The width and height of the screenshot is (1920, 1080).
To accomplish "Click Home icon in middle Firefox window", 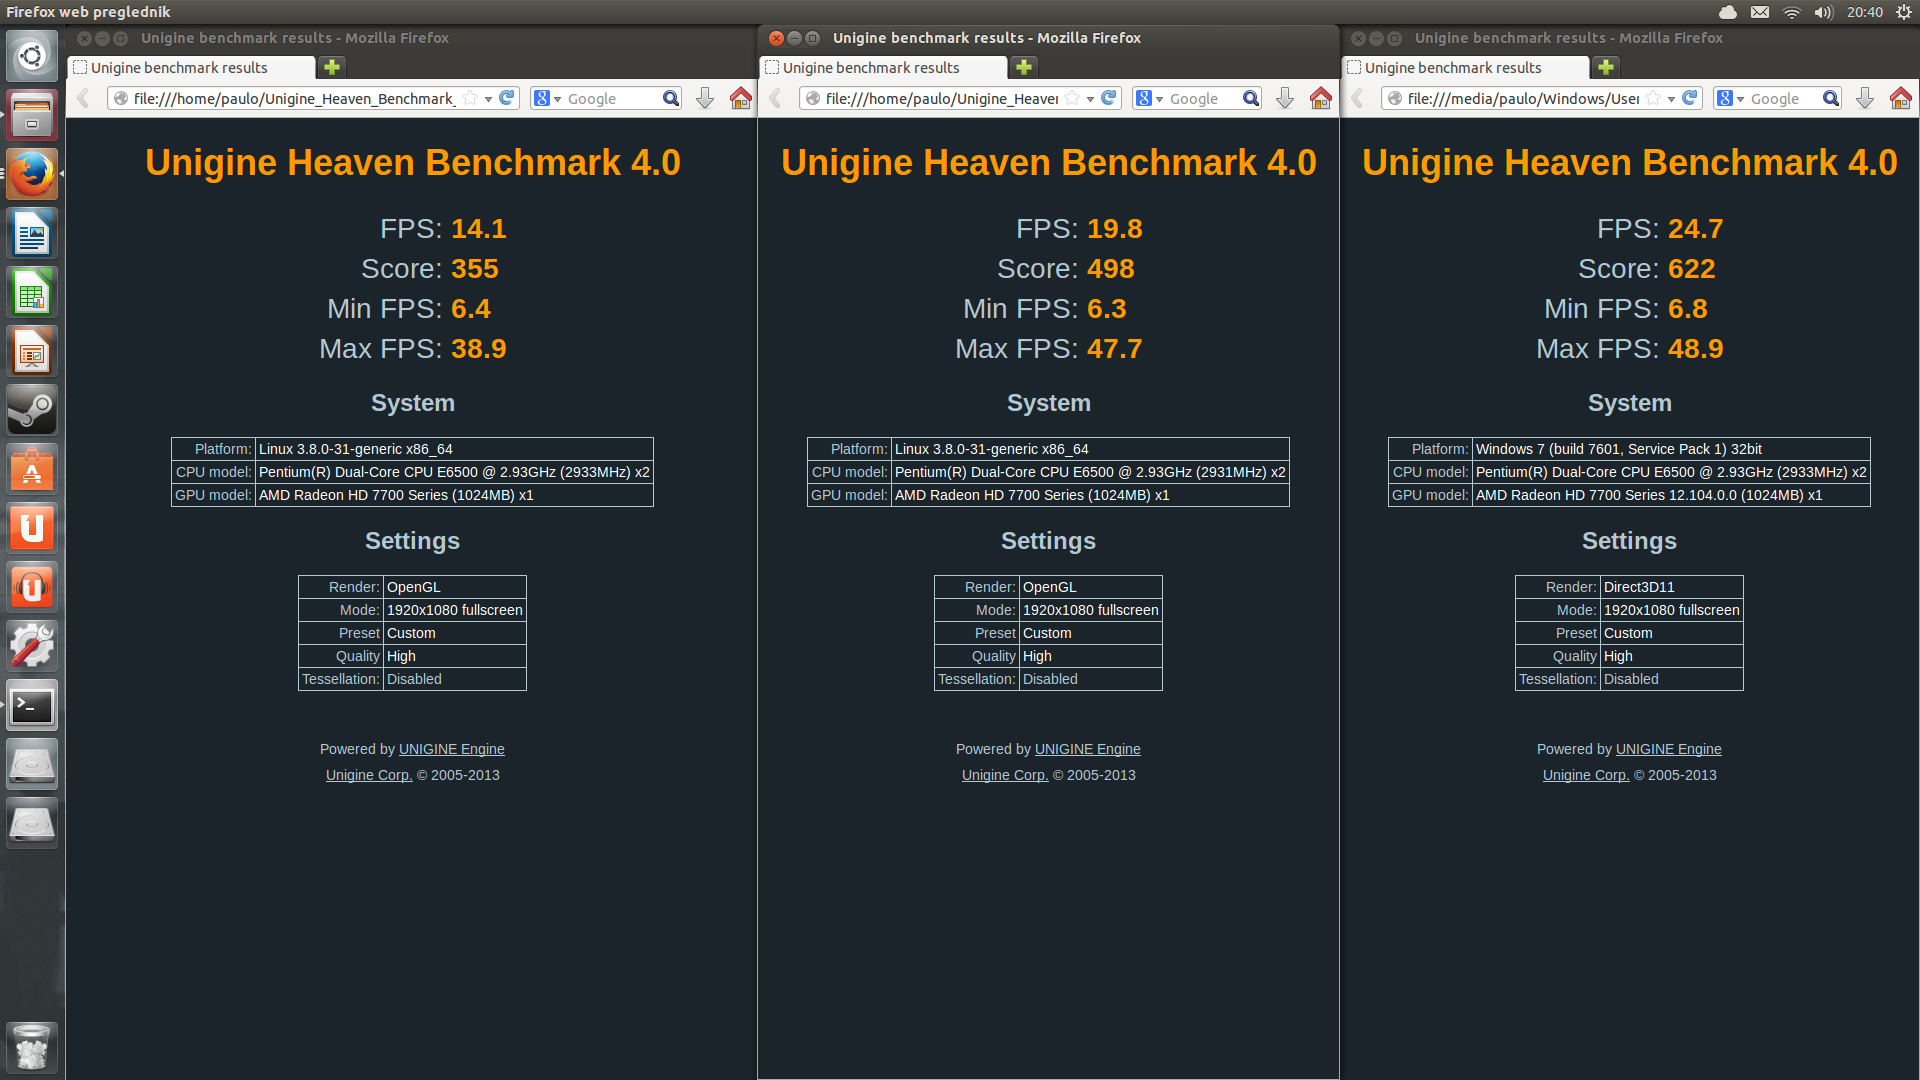I will tap(1321, 98).
